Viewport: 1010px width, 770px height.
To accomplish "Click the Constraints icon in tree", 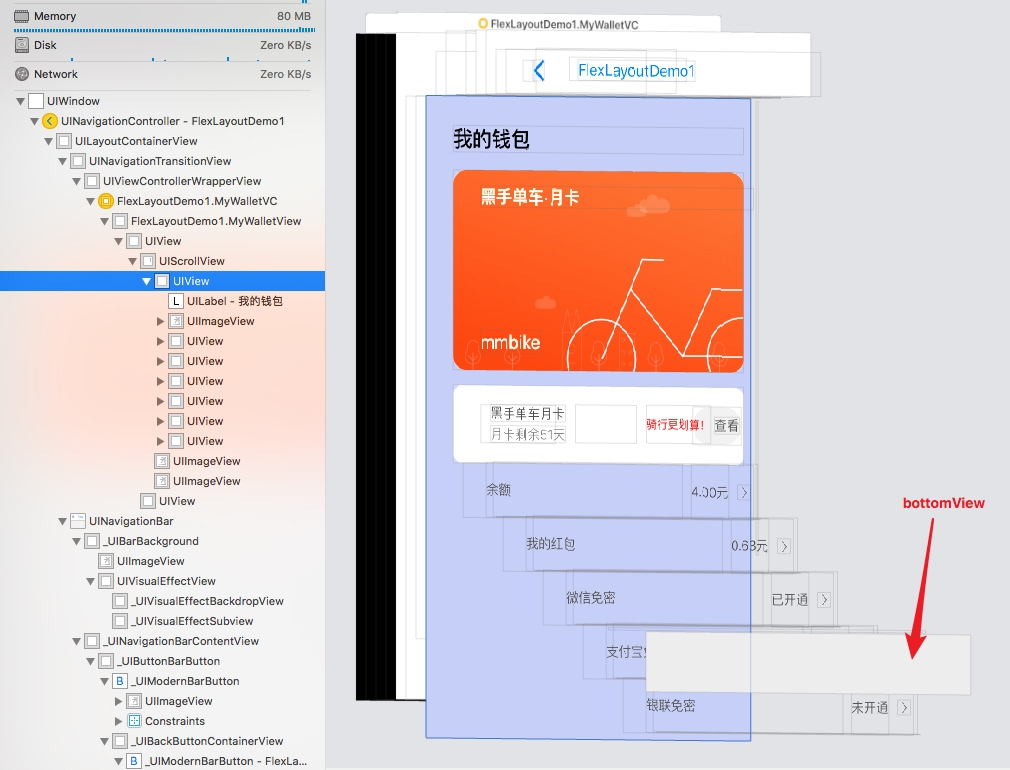I will 134,721.
